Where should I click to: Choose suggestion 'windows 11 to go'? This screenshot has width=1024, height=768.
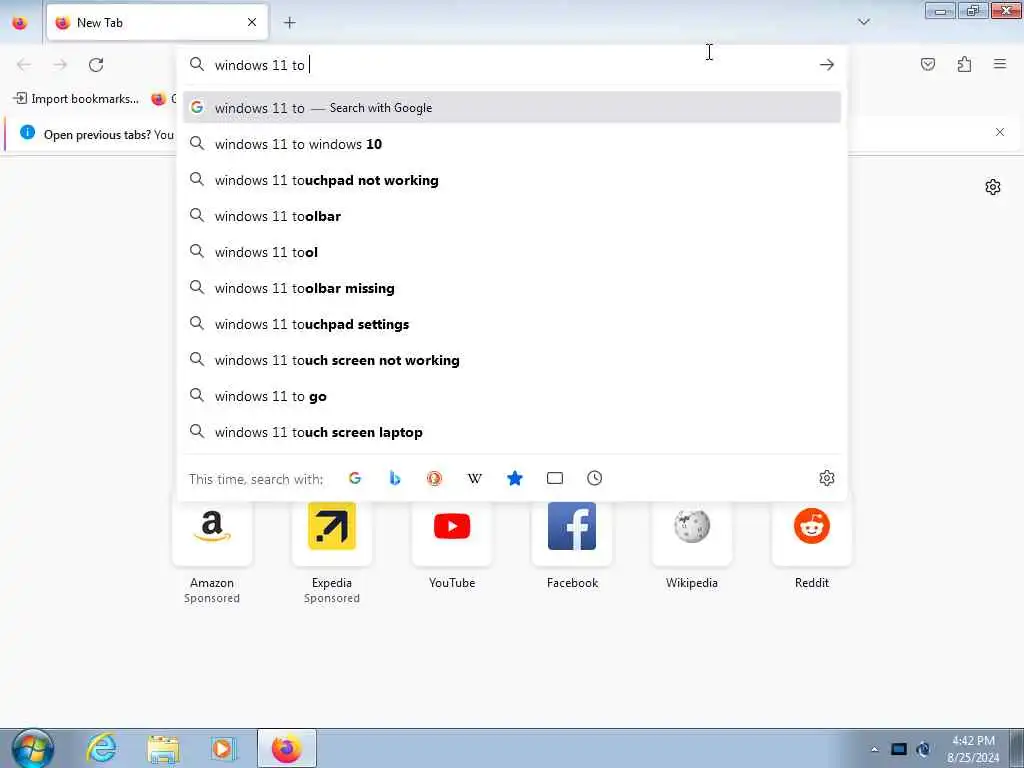[512, 396]
